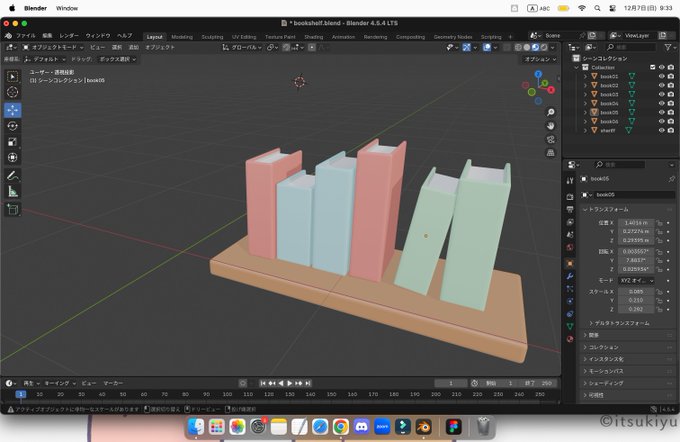
Task: Expand book01 in the outliner
Action: [585, 76]
